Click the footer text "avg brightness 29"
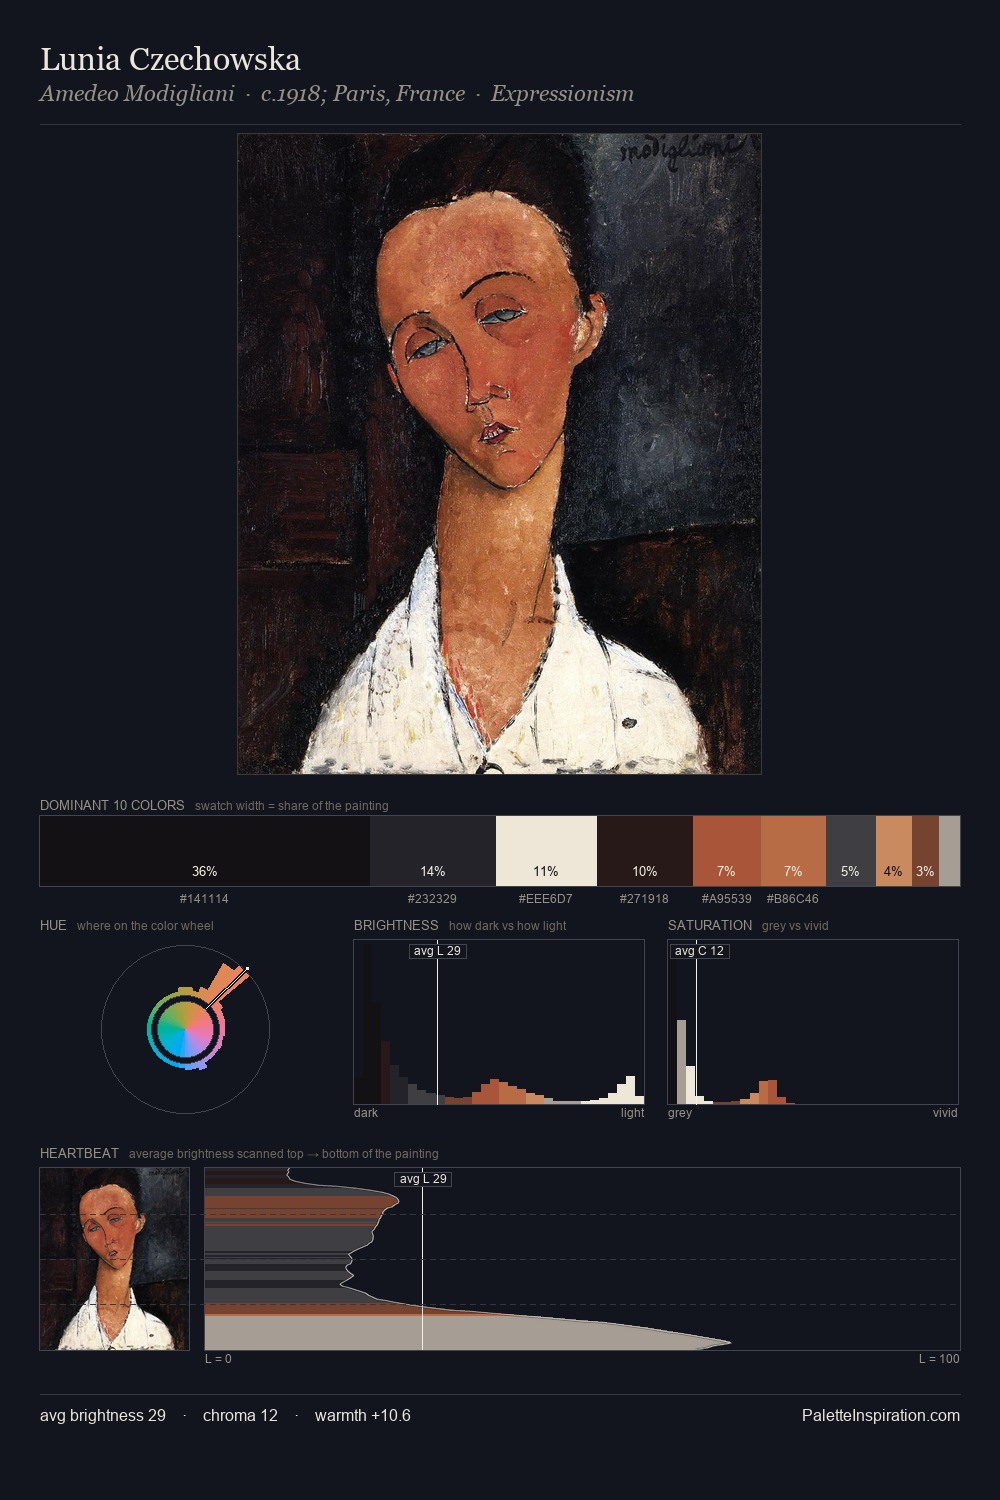Viewport: 1000px width, 1500px height. pyautogui.click(x=103, y=1416)
